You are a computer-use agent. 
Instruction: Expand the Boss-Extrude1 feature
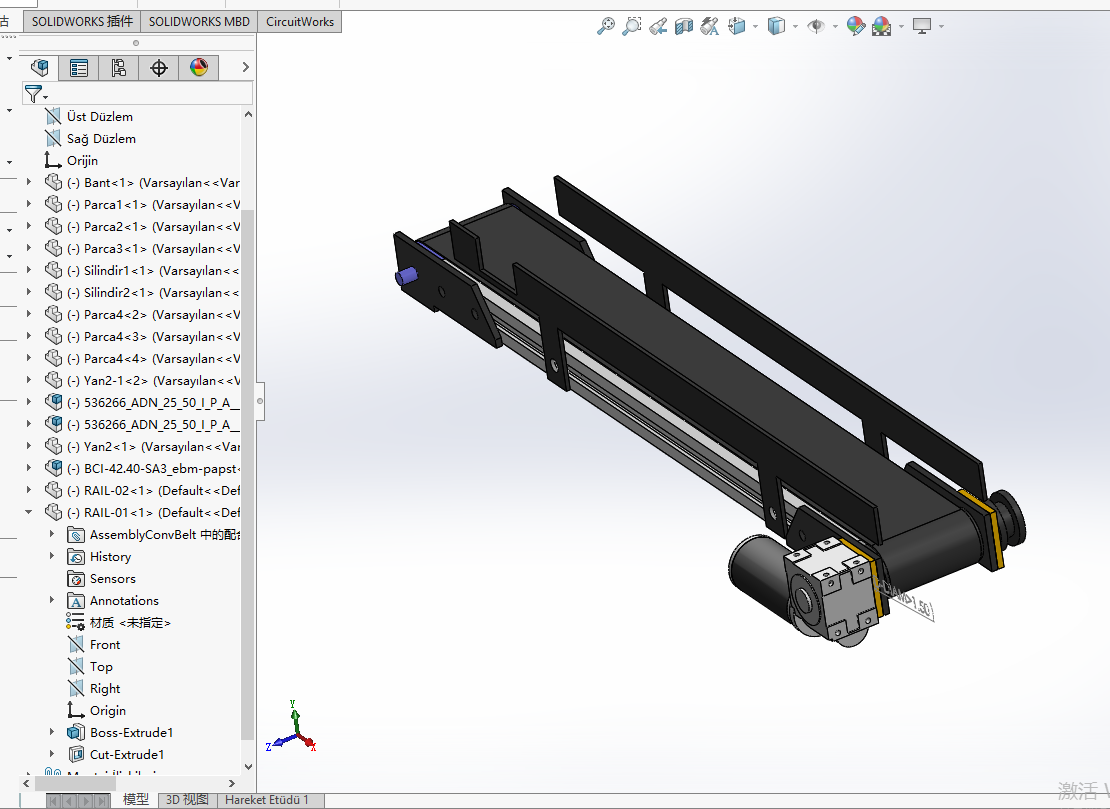pos(52,732)
